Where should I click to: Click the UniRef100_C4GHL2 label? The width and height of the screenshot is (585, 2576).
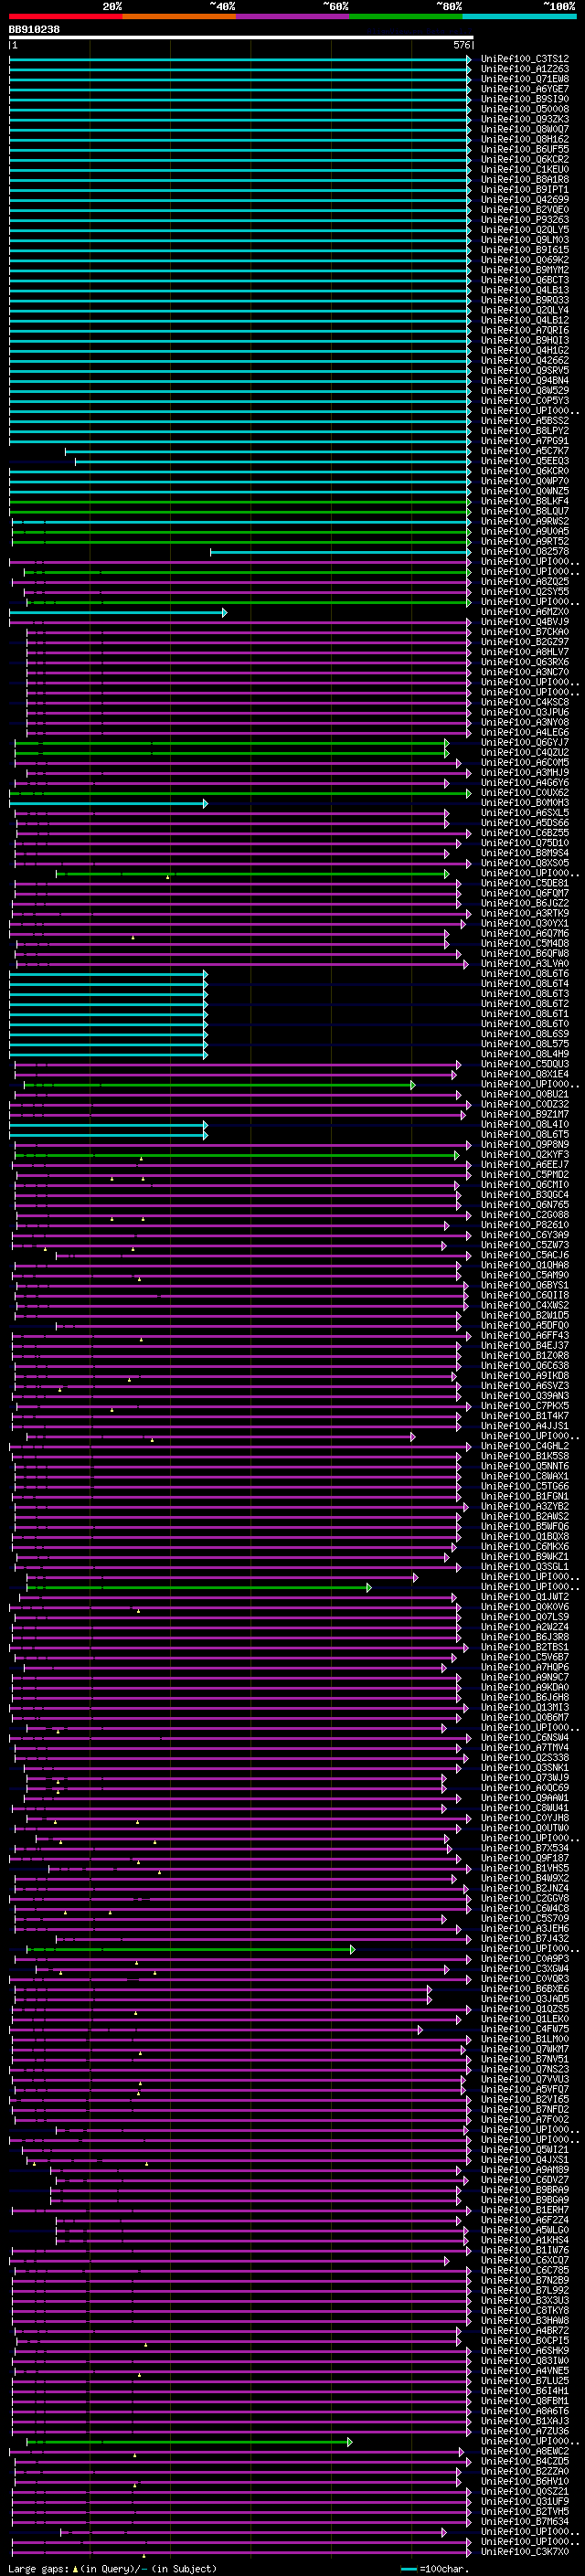point(525,1446)
